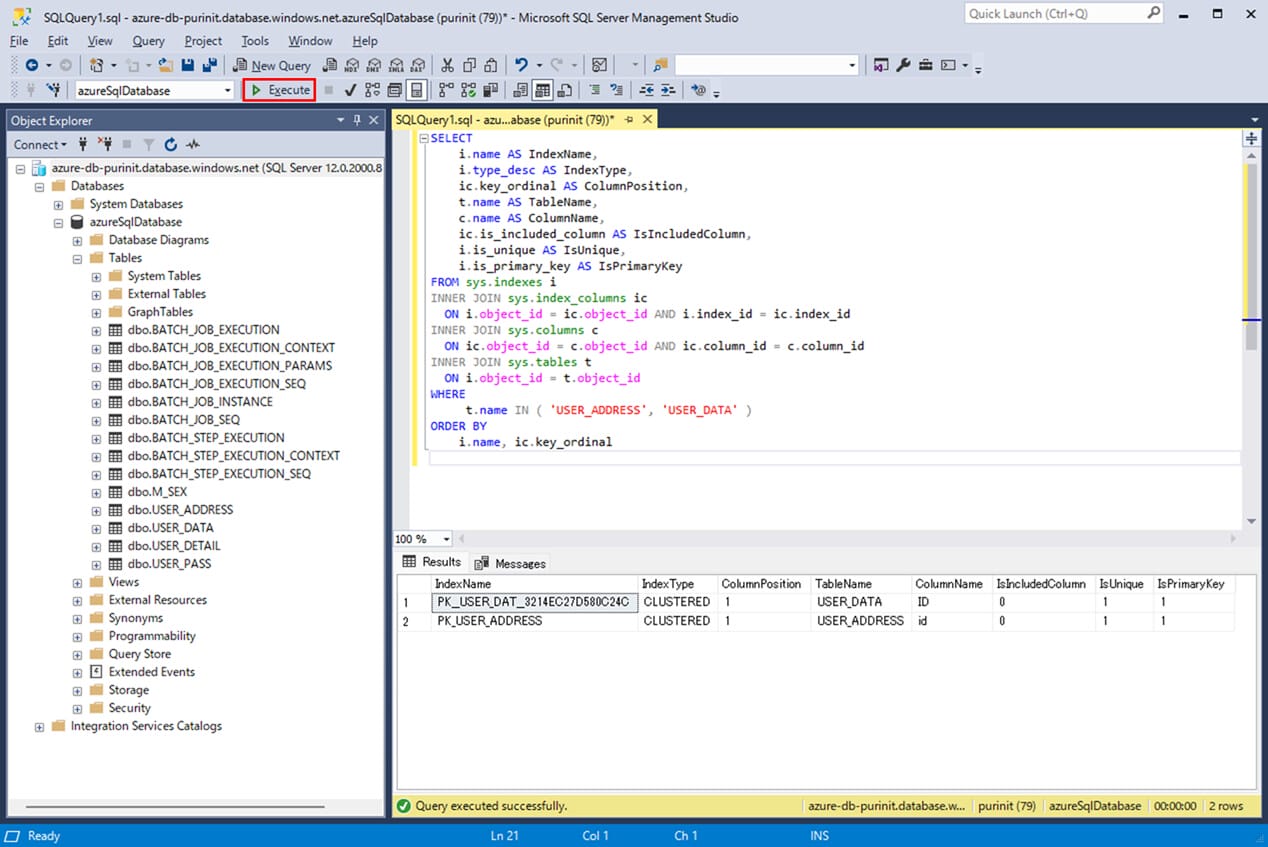Expand the Security folder node
The height and width of the screenshot is (847, 1268).
(x=78, y=708)
